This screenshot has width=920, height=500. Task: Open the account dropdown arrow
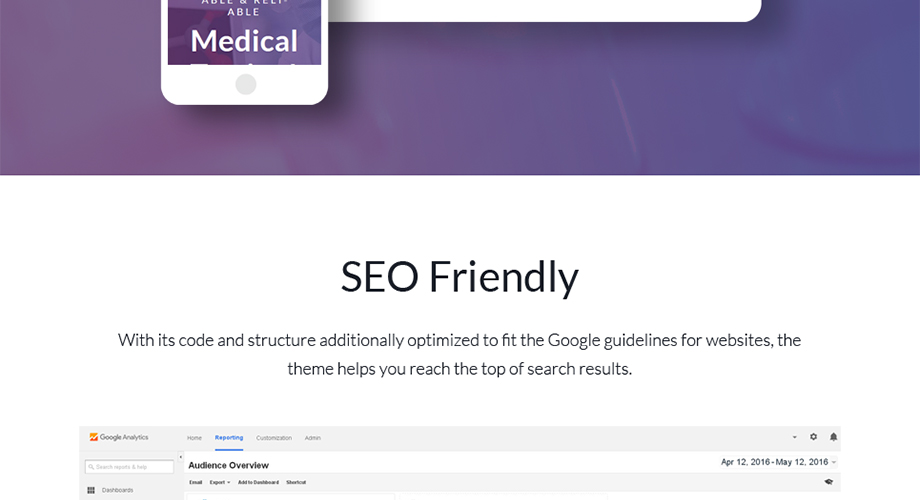(794, 437)
